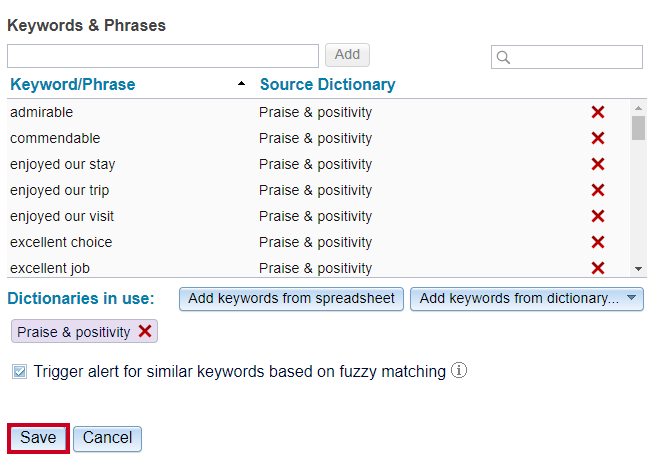Sort by Keyword/Phrase column arrow
This screenshot has width=657, height=465.
pyautogui.click(x=241, y=84)
